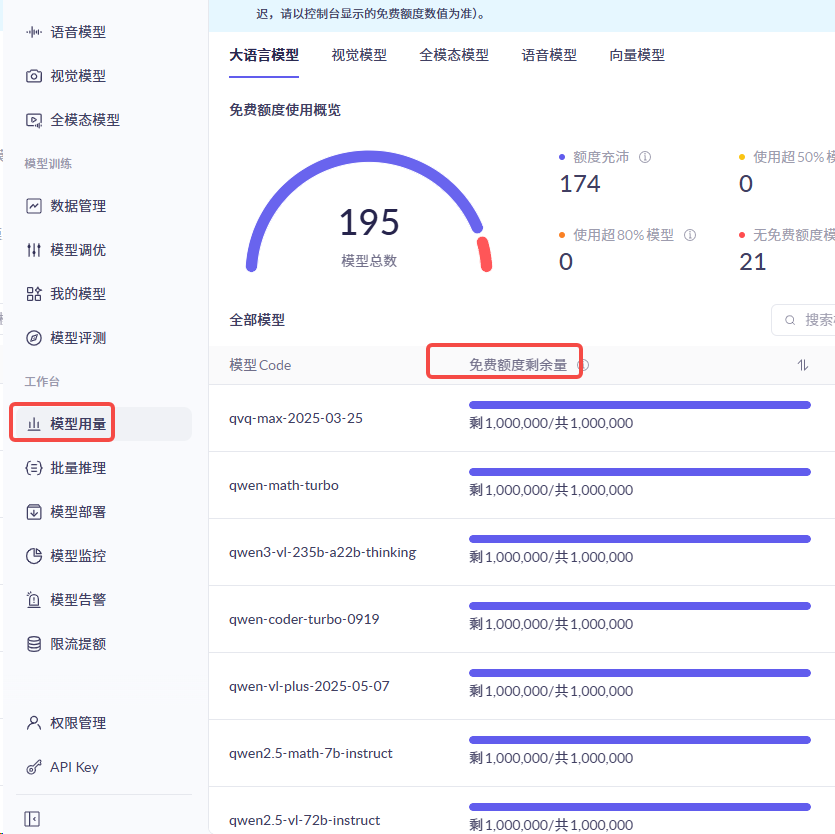Click the 模型 Code column header

coord(260,365)
